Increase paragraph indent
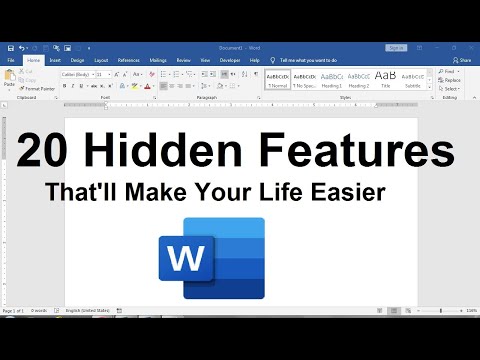Screen dimensions: 480x360 coord(213,74)
